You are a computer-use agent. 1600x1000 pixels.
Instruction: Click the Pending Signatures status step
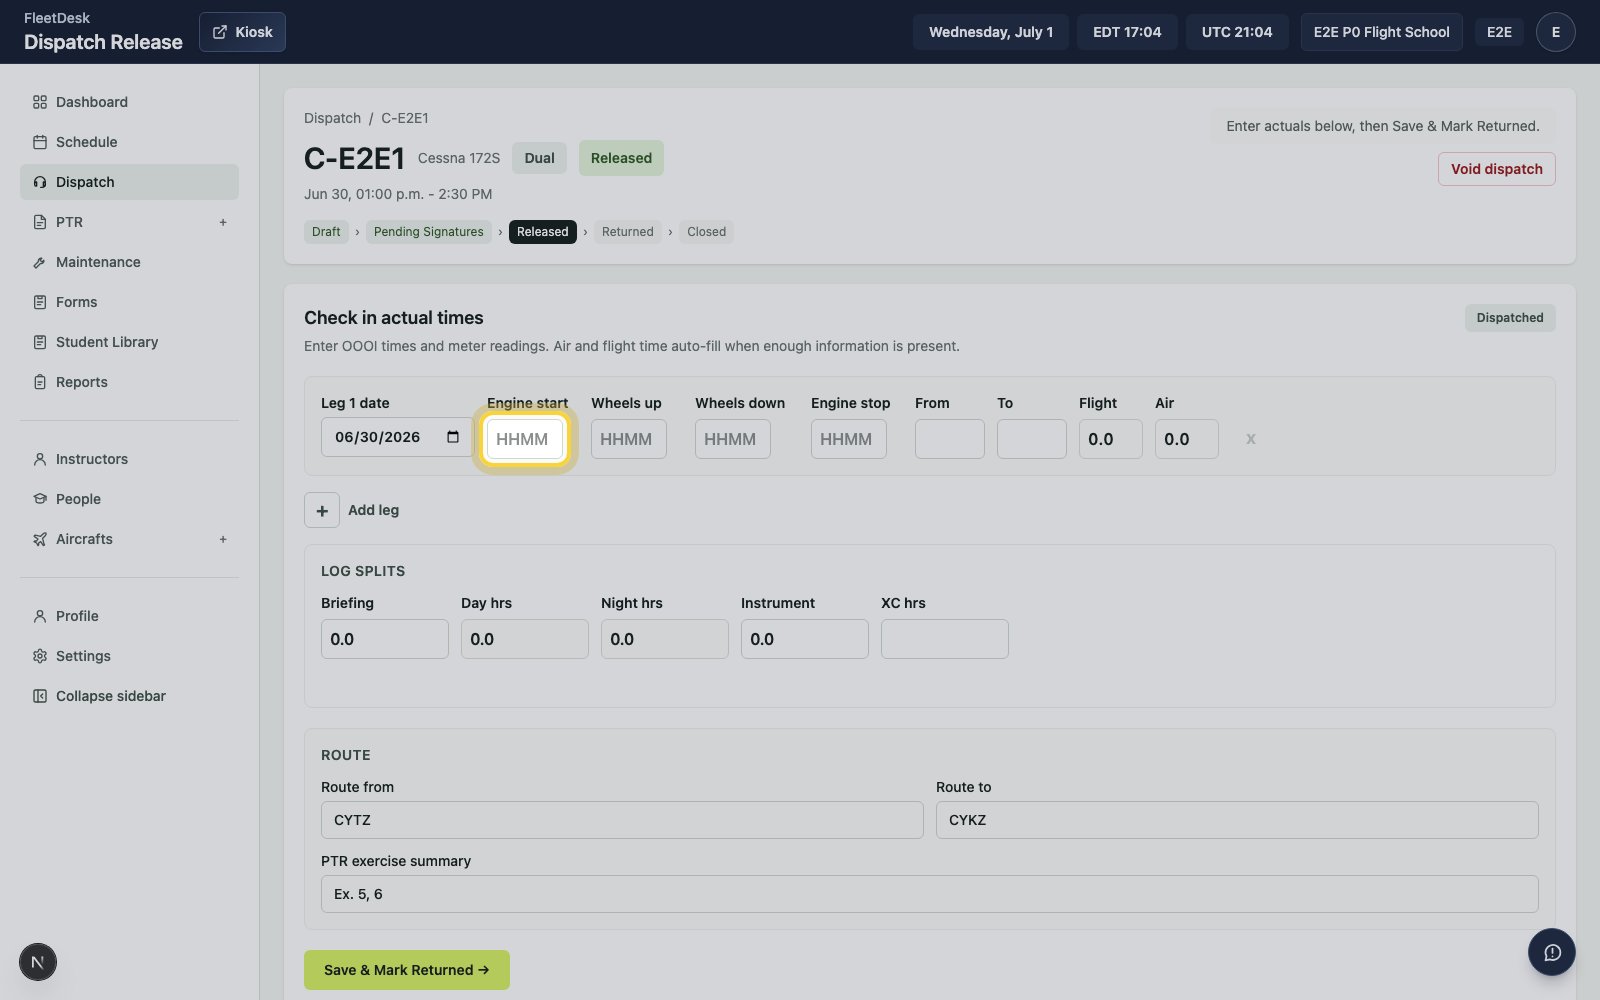[429, 232]
